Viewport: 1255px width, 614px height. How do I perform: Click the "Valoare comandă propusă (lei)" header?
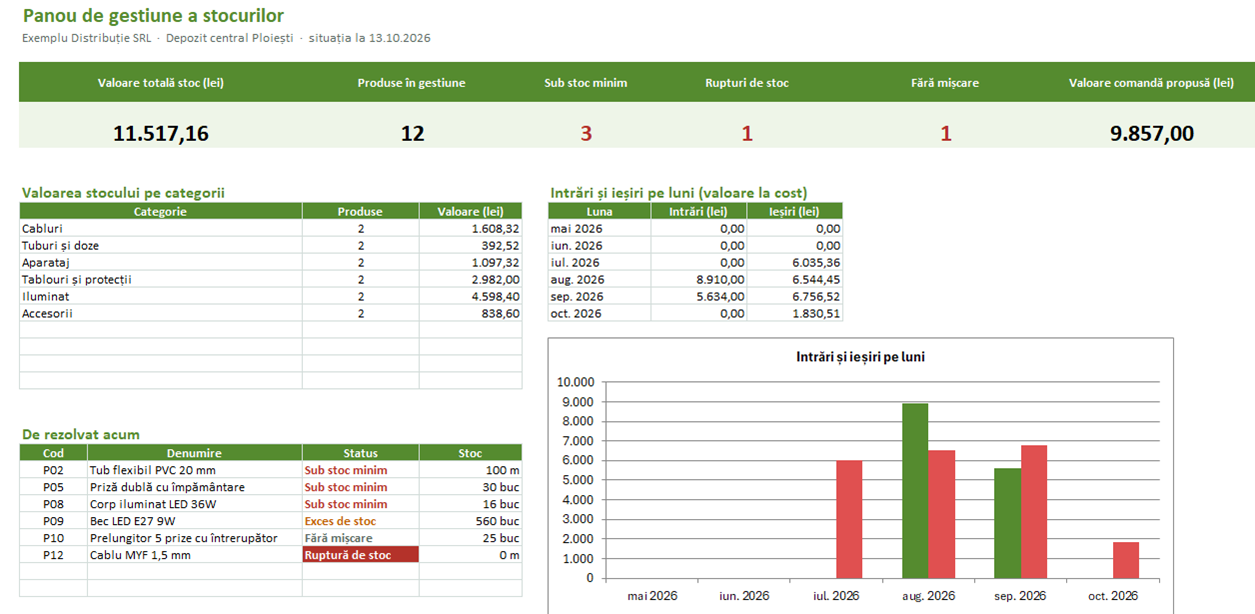tap(1151, 83)
